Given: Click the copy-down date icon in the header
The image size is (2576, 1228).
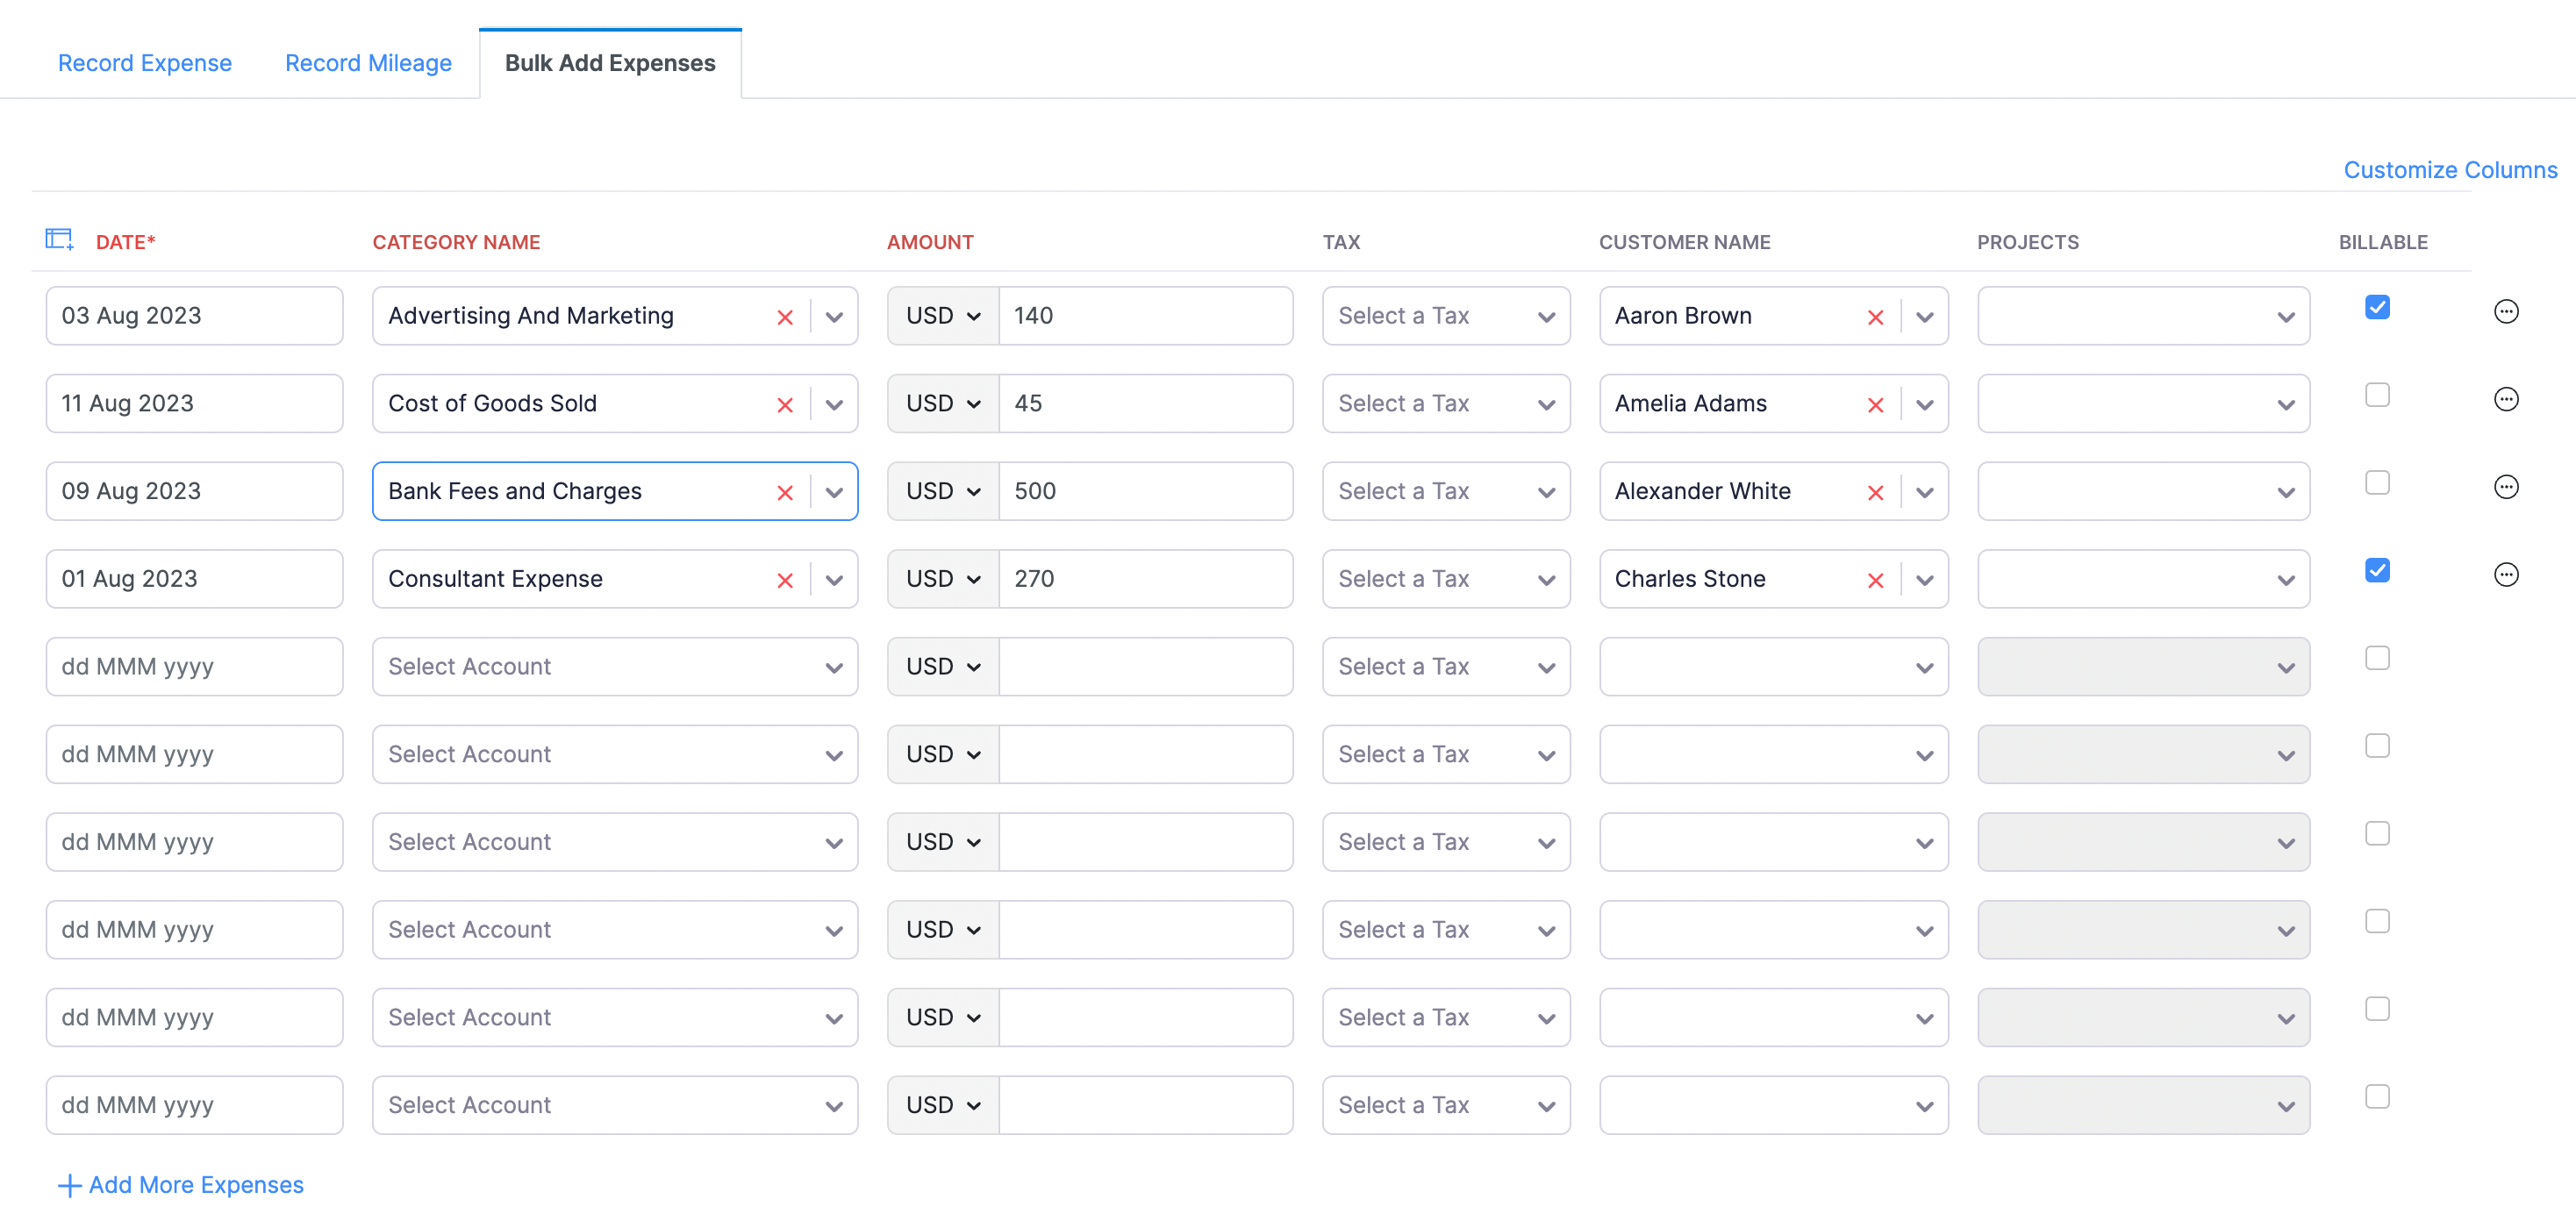Looking at the screenshot, I should 58,239.
